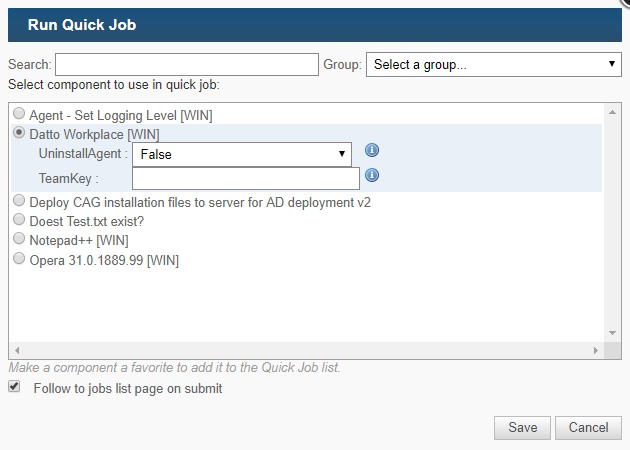Open the Select a group dropdown
The width and height of the screenshot is (630, 450).
(x=494, y=64)
